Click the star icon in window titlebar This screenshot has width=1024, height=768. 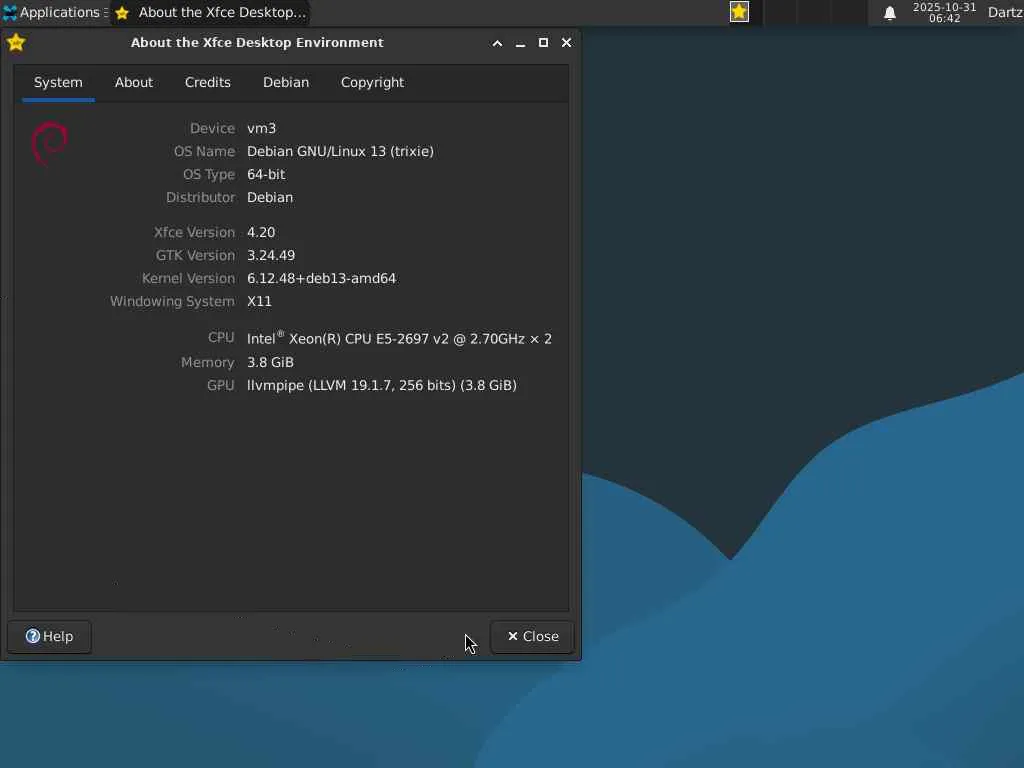(x=16, y=42)
